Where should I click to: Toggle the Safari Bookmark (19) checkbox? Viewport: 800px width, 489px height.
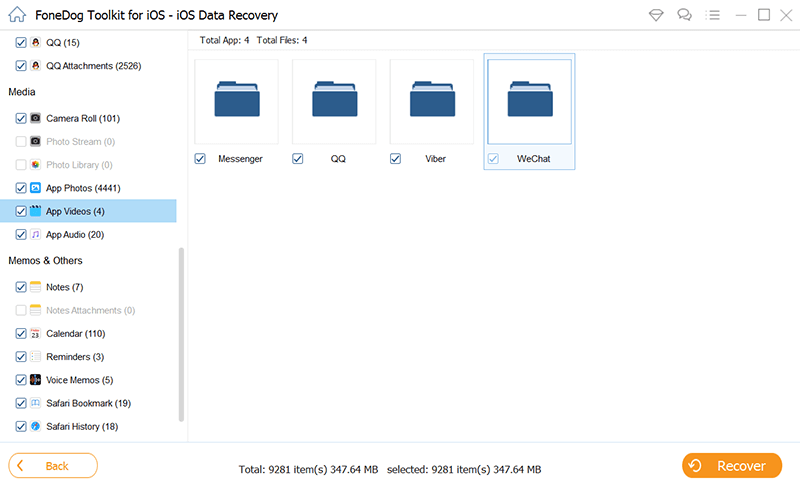20,403
